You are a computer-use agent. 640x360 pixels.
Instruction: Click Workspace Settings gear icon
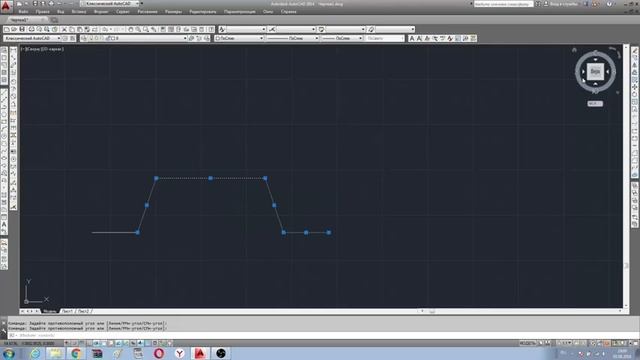point(65,38)
